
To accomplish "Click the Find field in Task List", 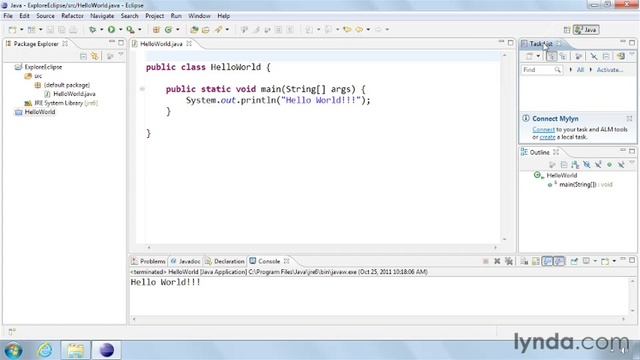I will (x=542, y=70).
